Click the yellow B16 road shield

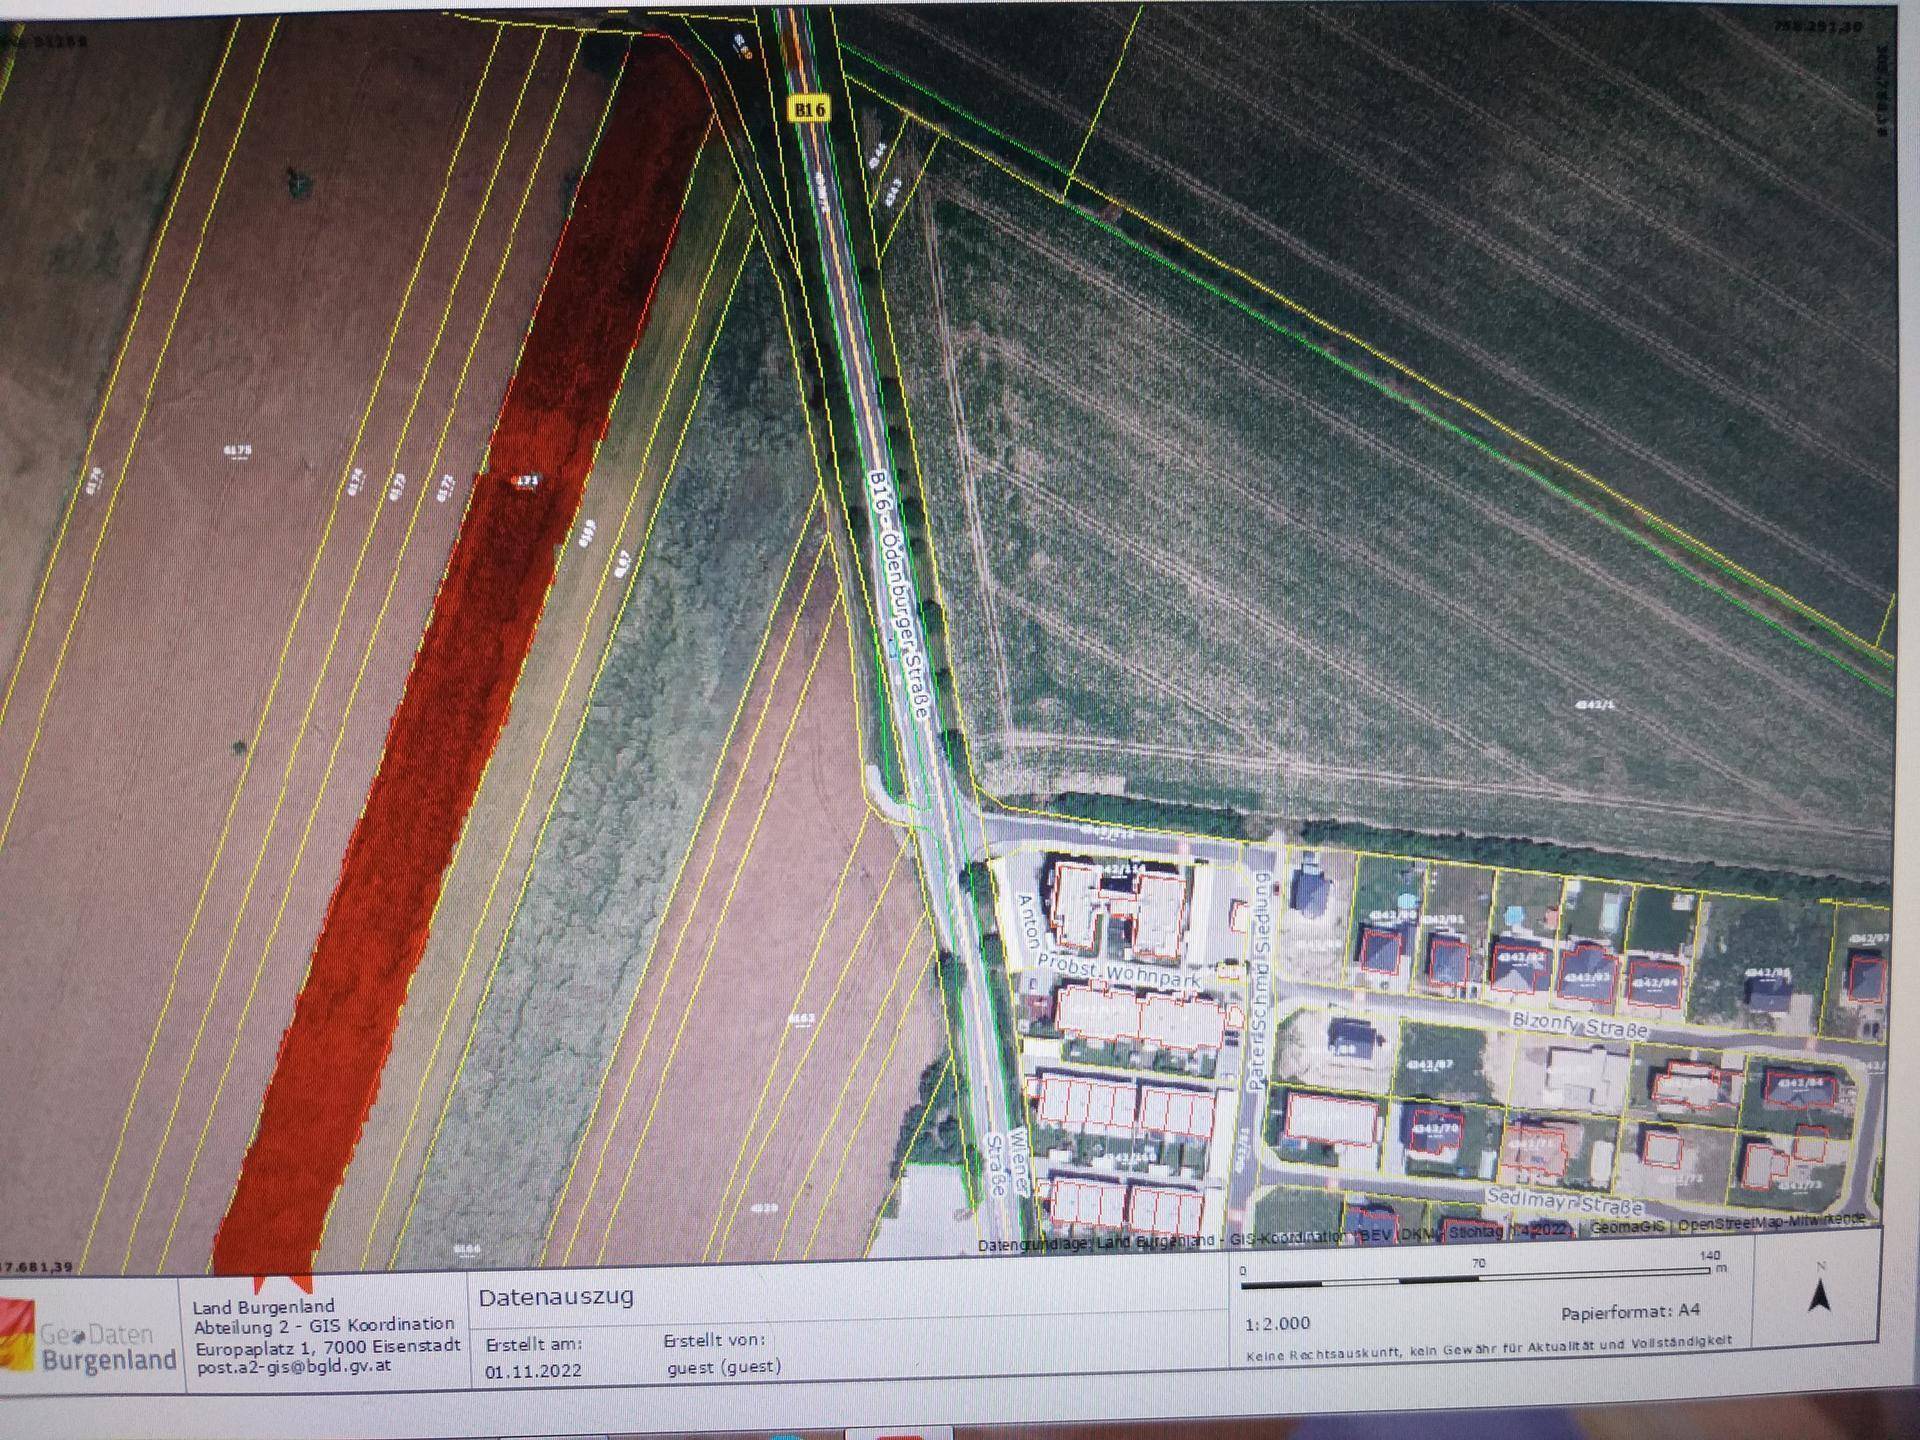(x=808, y=109)
